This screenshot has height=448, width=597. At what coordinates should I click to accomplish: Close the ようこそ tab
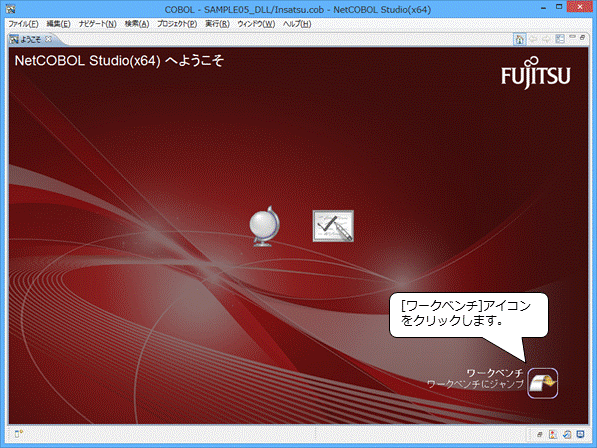(x=48, y=39)
